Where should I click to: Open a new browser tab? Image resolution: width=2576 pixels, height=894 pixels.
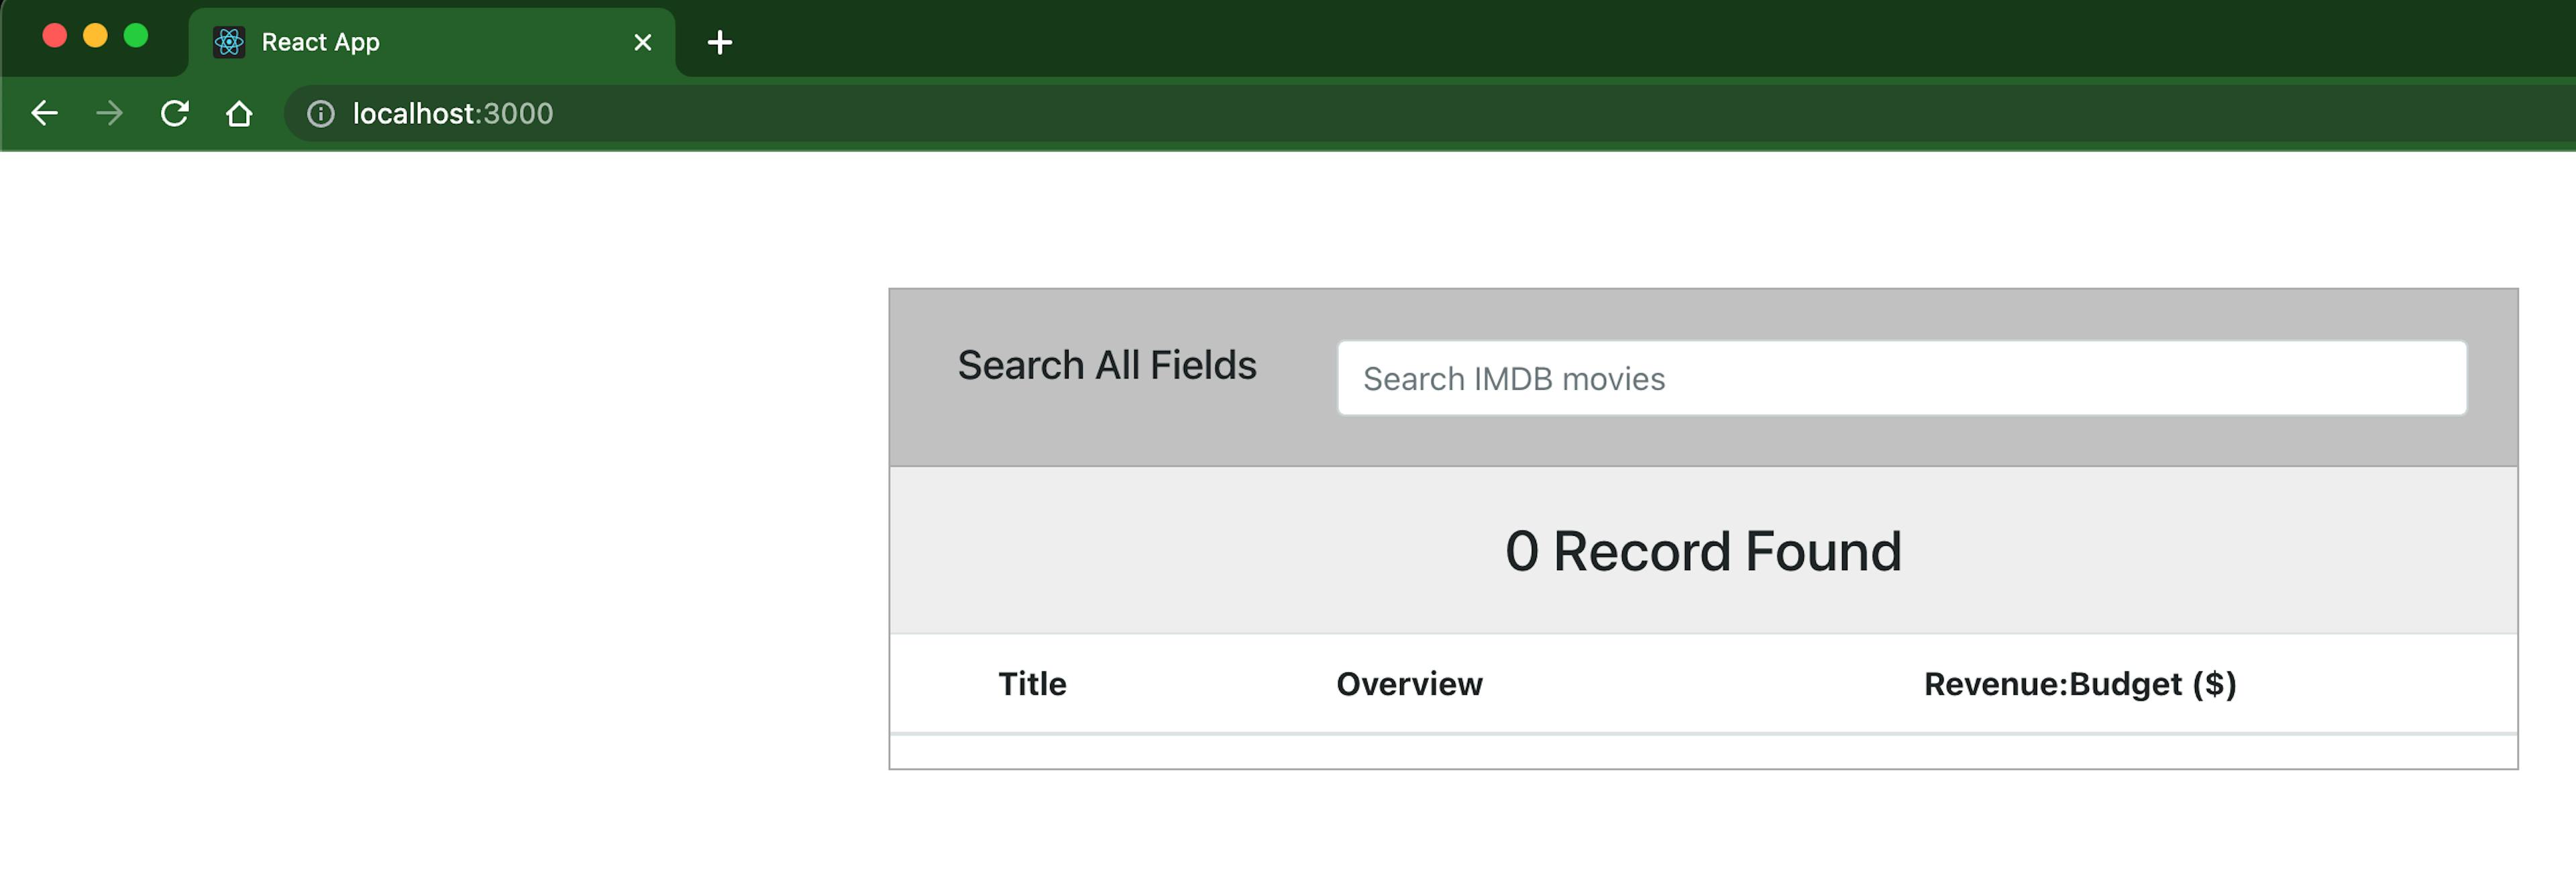[719, 42]
